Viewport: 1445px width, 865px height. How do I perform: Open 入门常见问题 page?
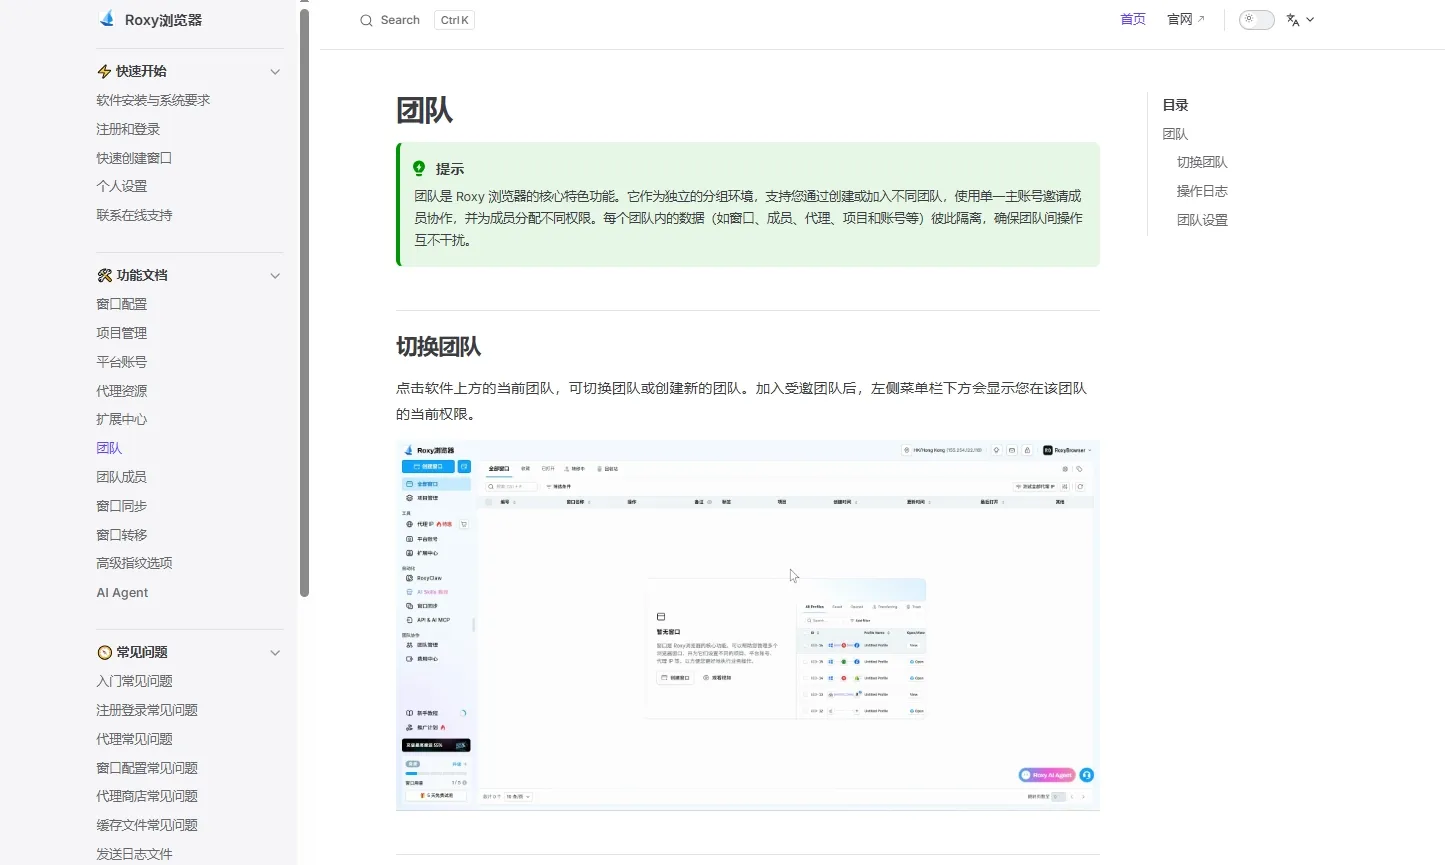pos(134,681)
